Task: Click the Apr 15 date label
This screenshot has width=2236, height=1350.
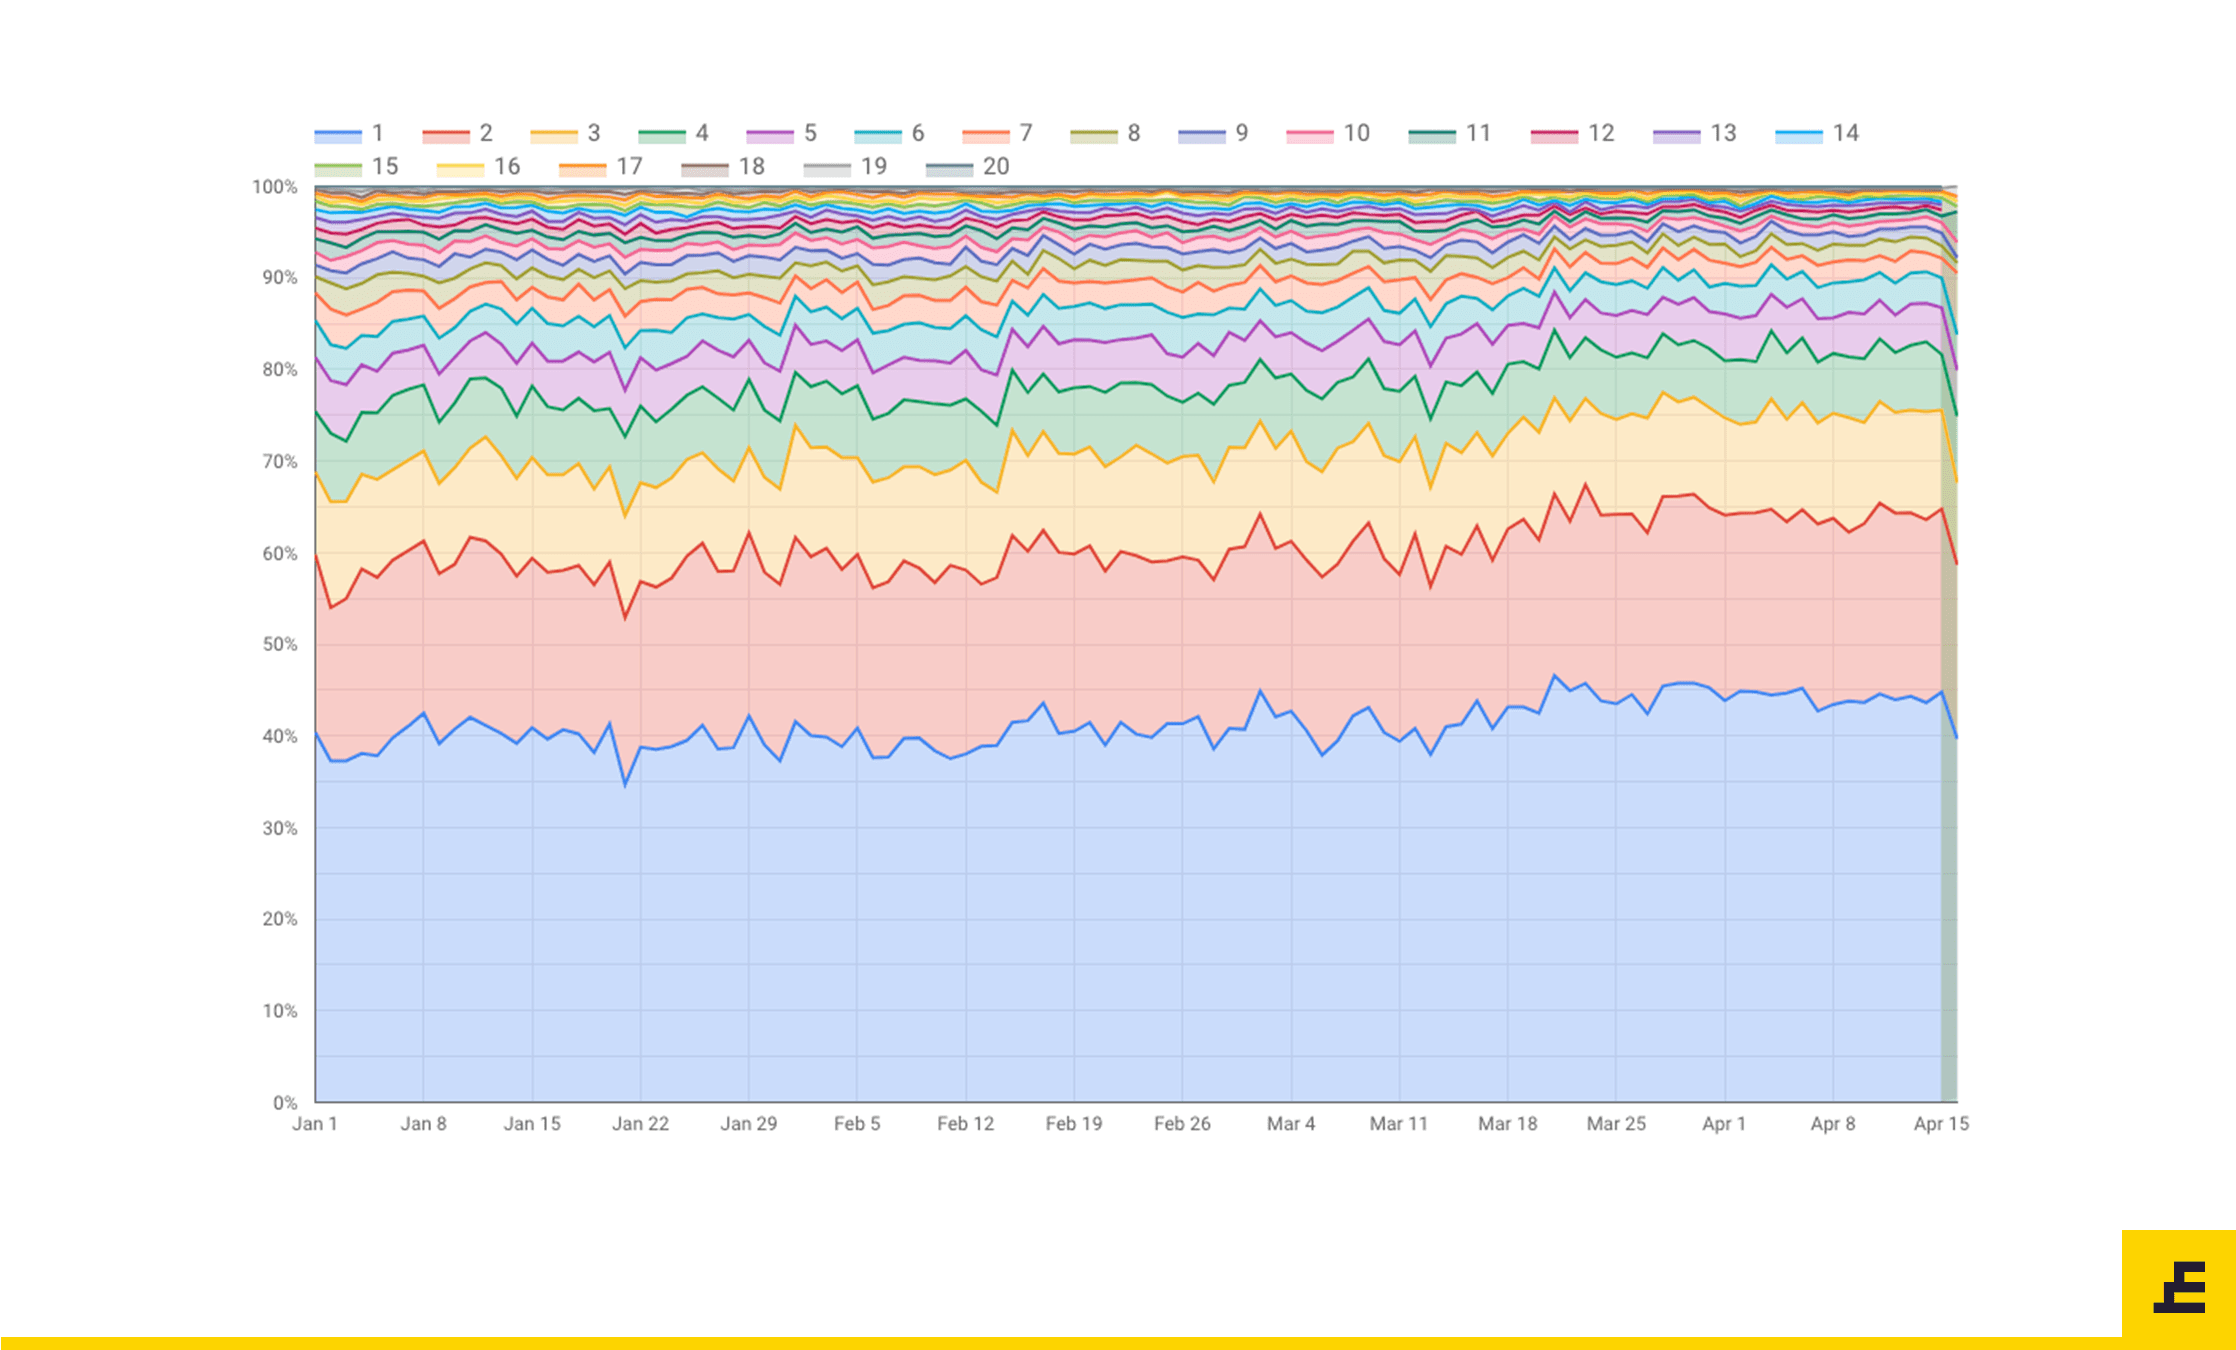Action: coord(1941,1124)
